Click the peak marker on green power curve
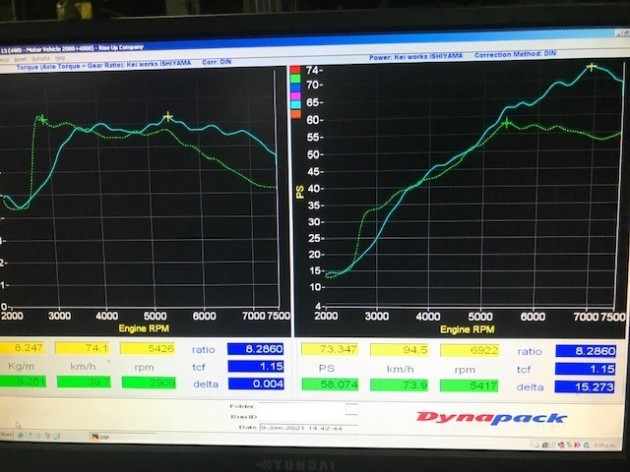 [x=507, y=123]
